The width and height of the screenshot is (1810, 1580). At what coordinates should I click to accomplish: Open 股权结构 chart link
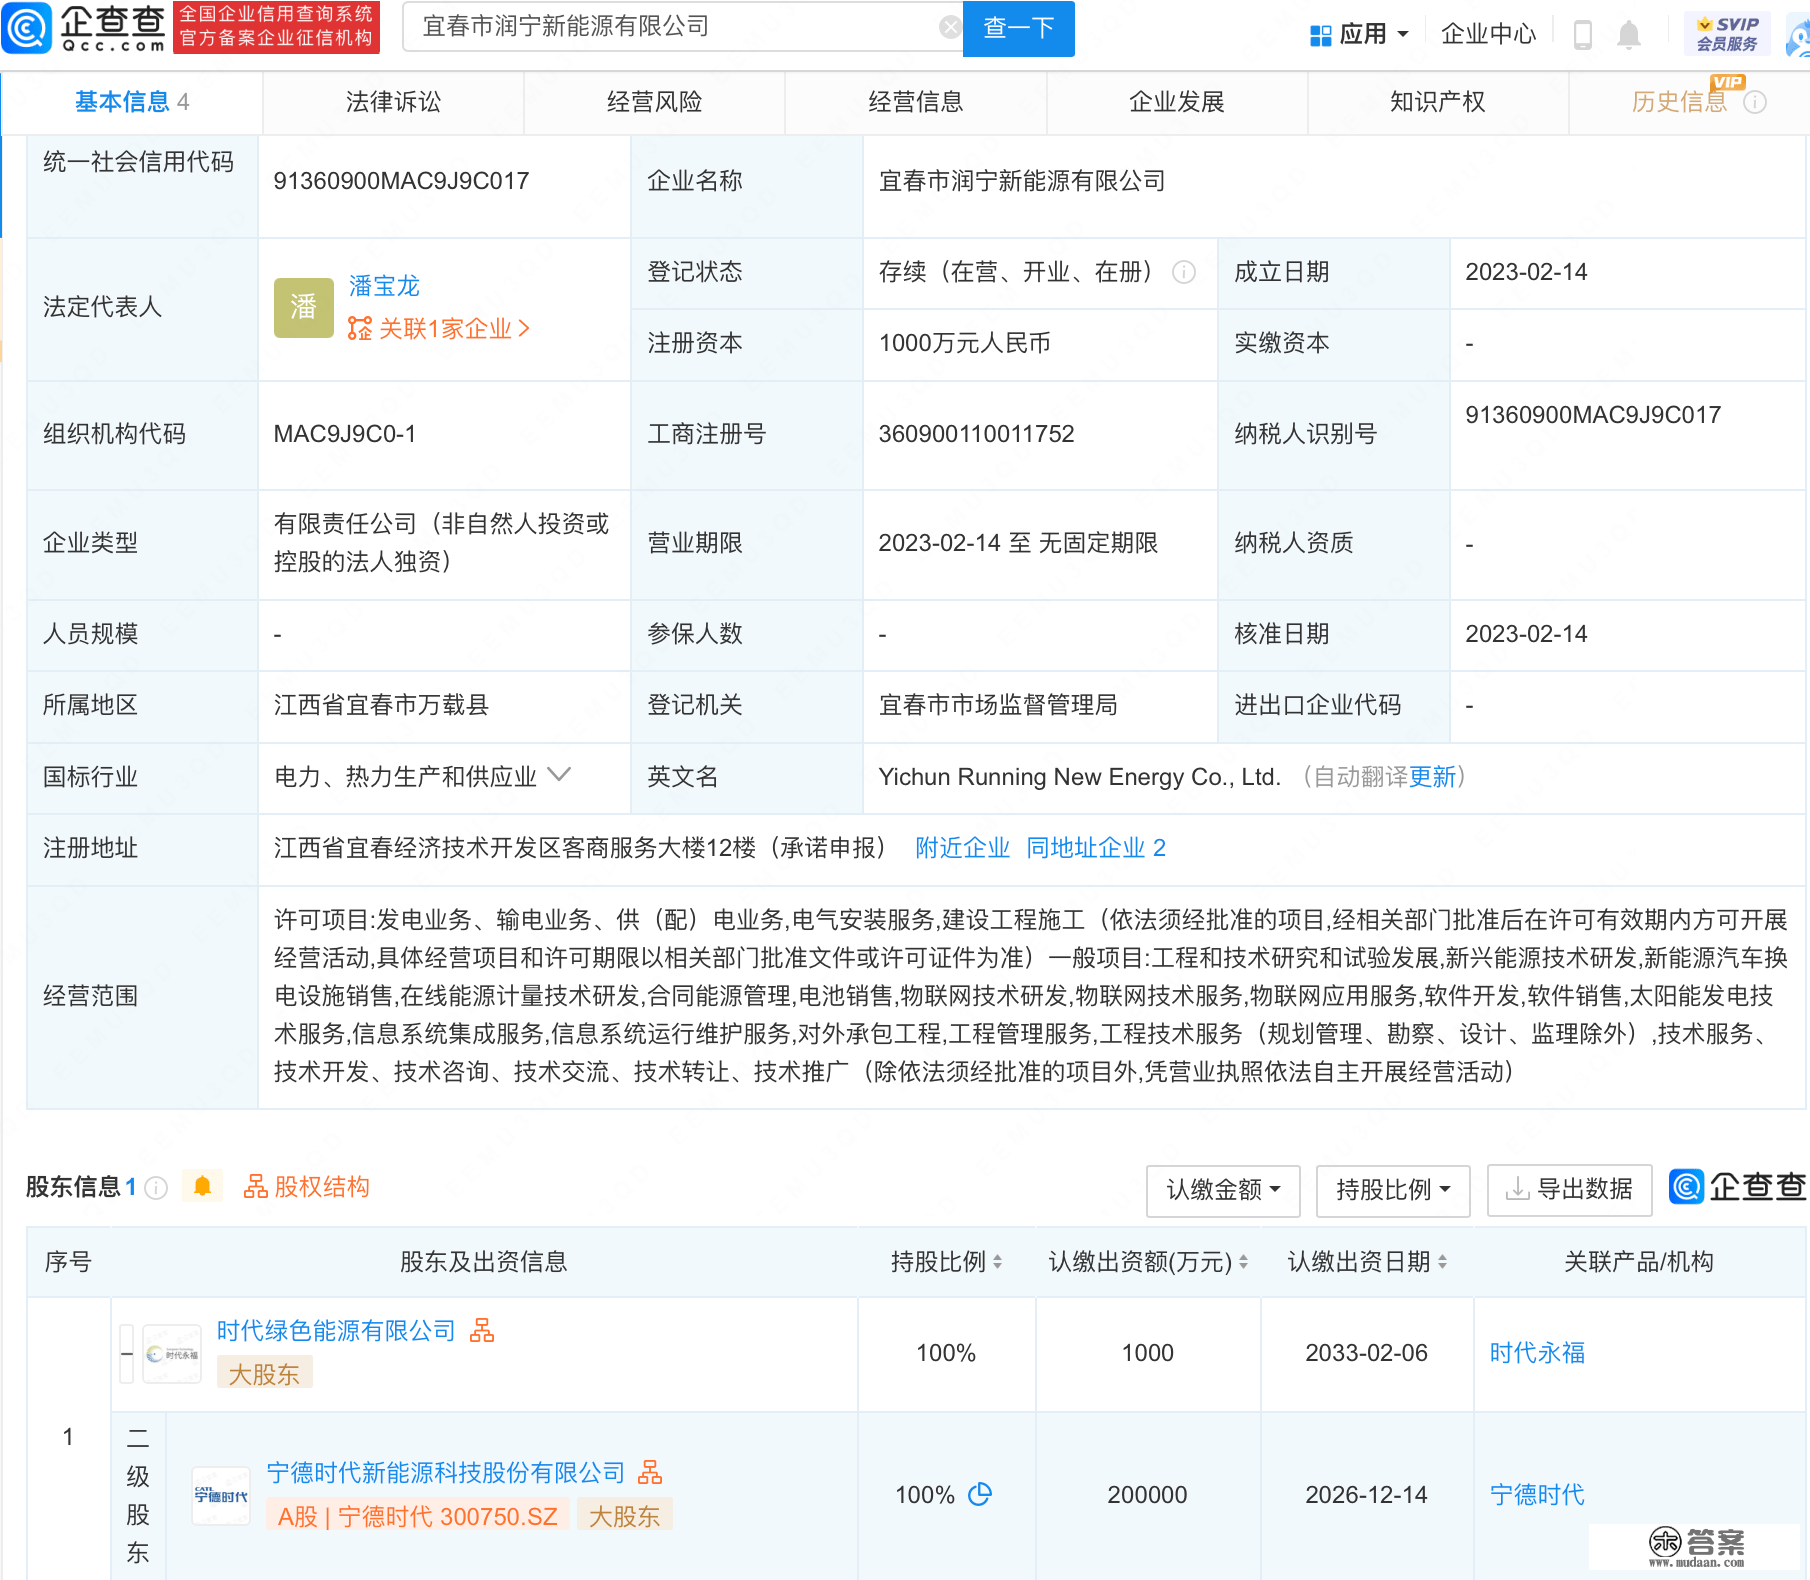pos(307,1187)
